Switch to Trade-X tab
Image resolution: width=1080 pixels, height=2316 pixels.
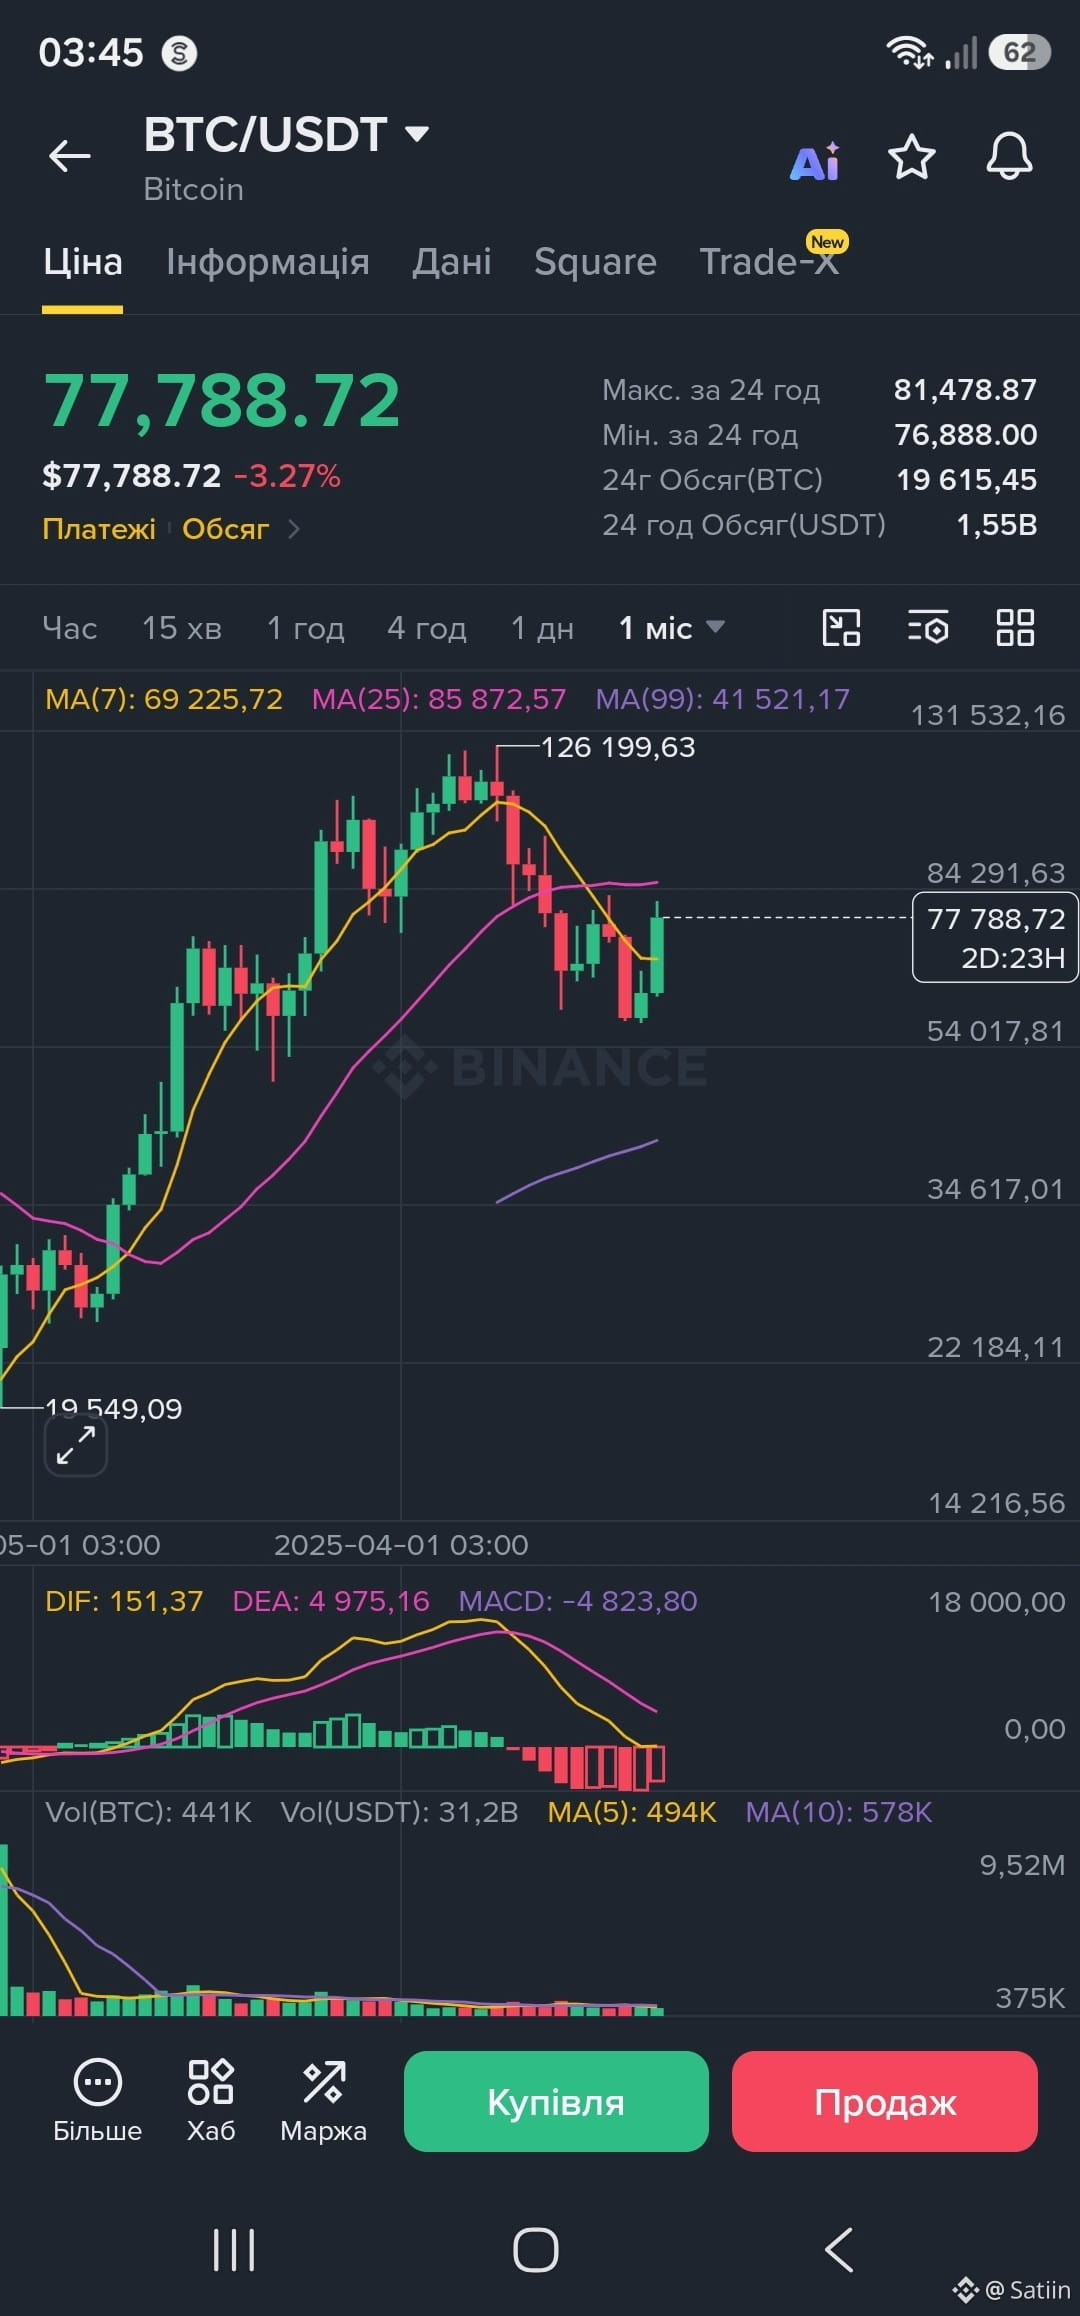point(768,262)
